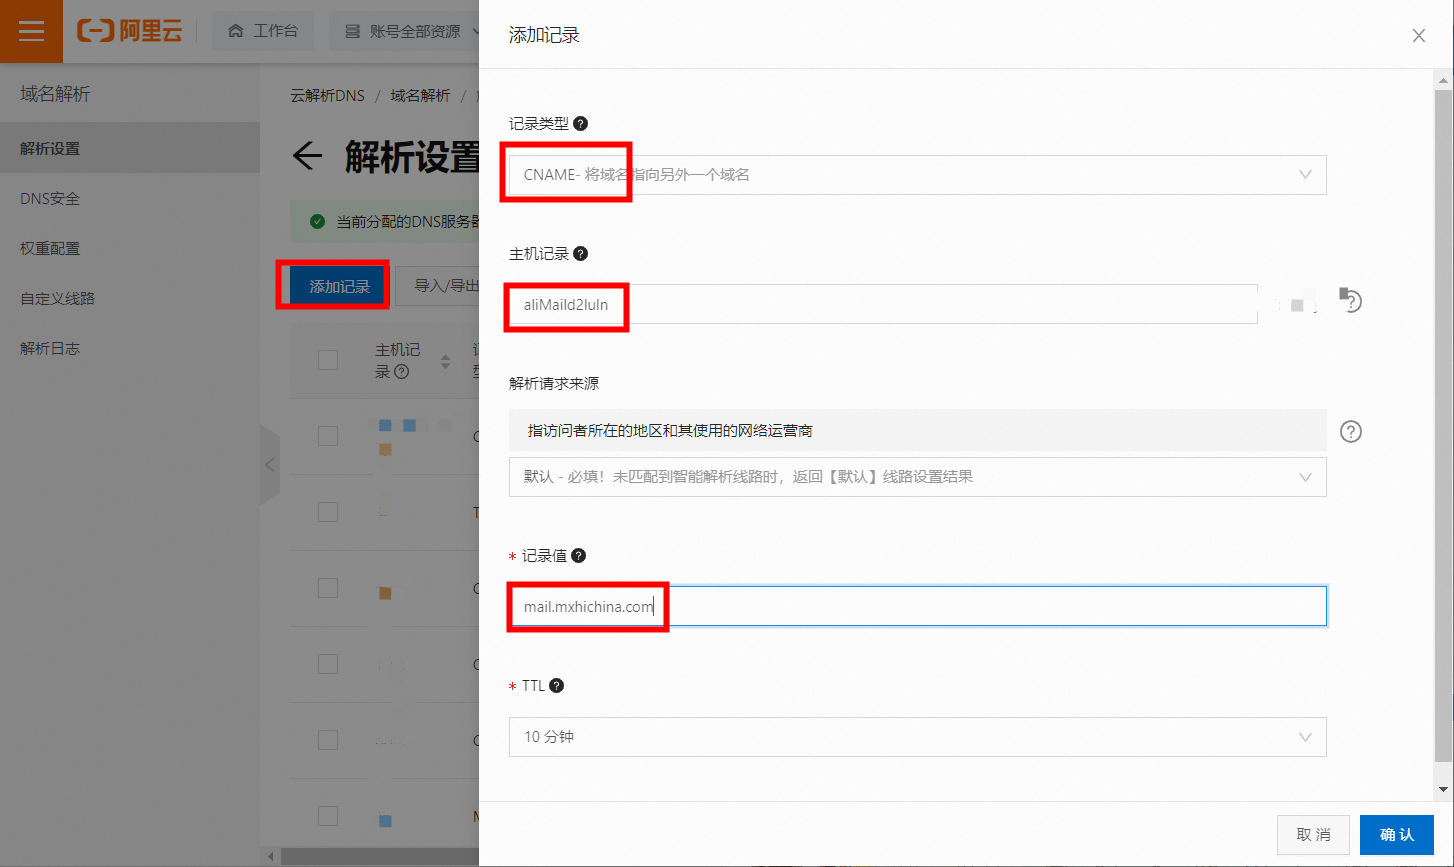Click the help icon beside TTL
Screen dimensions: 1454x867
coord(557,685)
